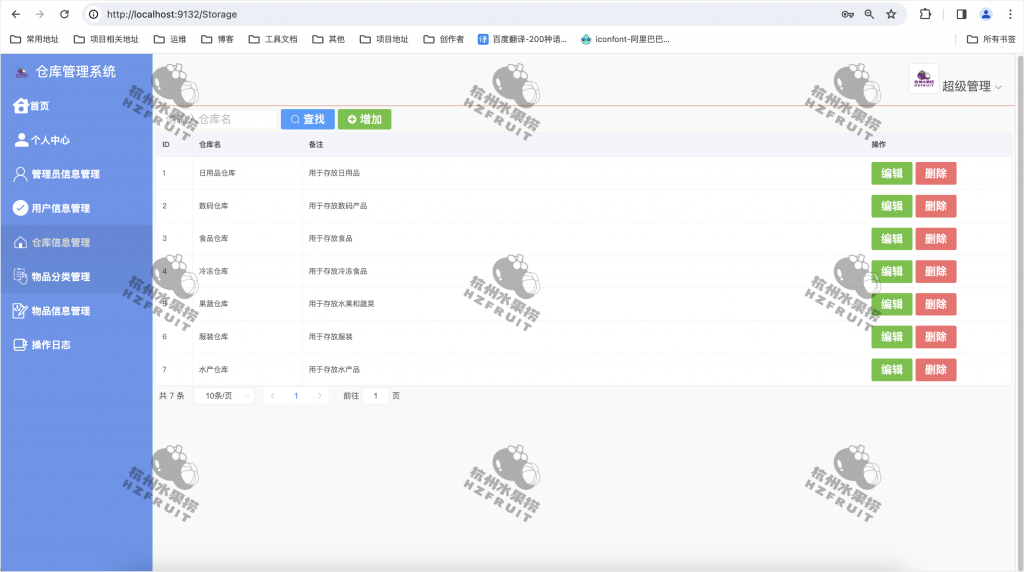Open the 博客 bookmark folder
Image resolution: width=1024 pixels, height=572 pixels.
click(x=217, y=39)
